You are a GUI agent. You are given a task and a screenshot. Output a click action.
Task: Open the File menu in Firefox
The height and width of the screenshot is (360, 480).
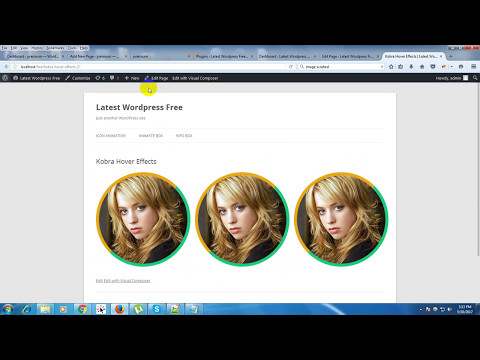point(4,48)
